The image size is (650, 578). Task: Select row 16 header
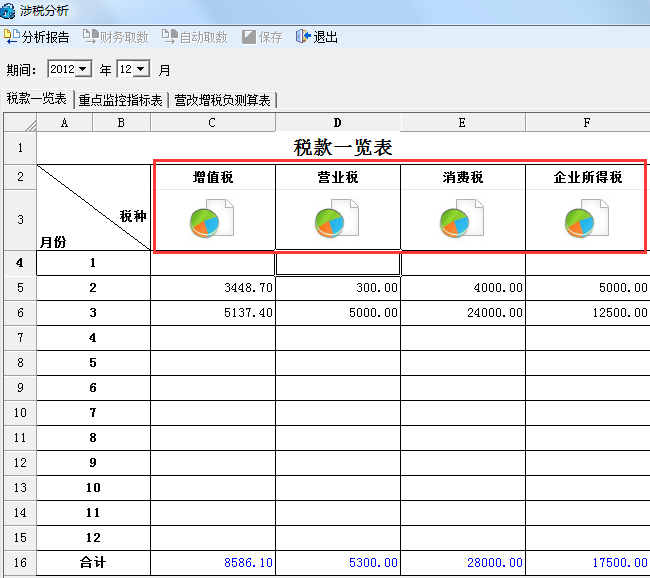pyautogui.click(x=20, y=563)
